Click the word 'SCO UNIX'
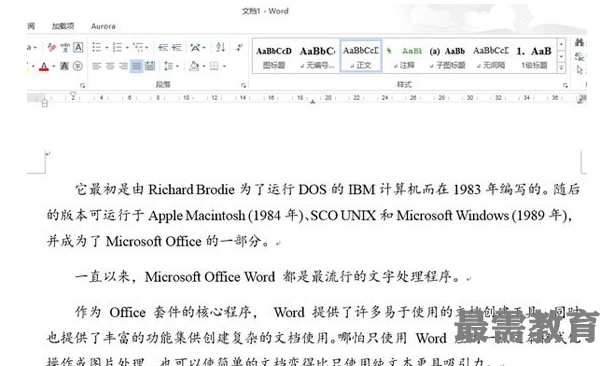This screenshot has height=366, width=606. [x=343, y=215]
